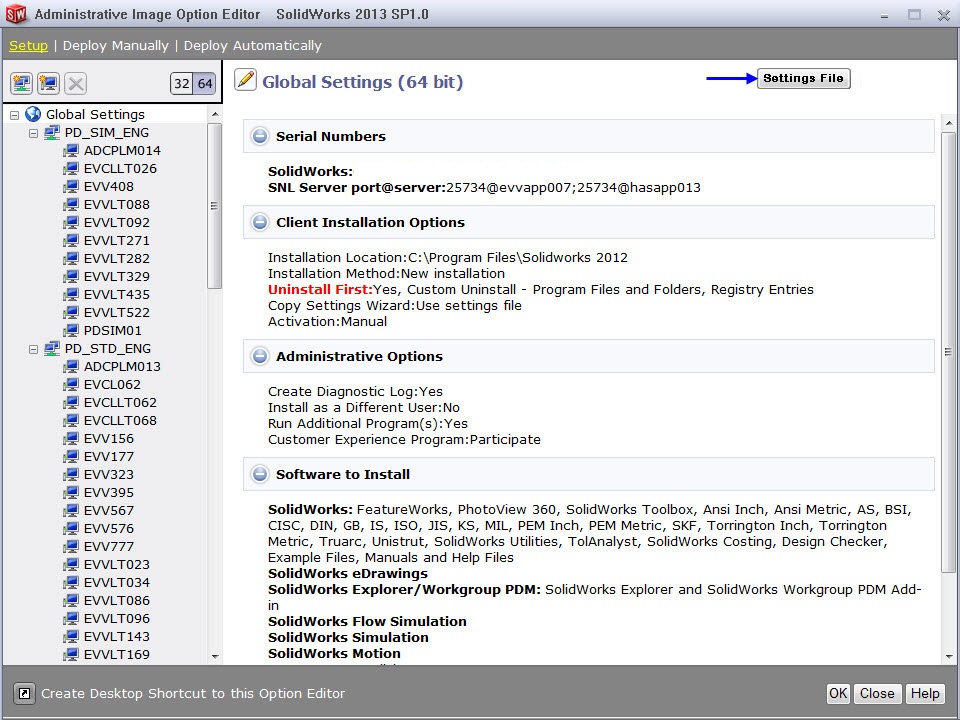960x720 pixels.
Task: Select machine EVVLT271 in the tree
Action: [x=116, y=241]
